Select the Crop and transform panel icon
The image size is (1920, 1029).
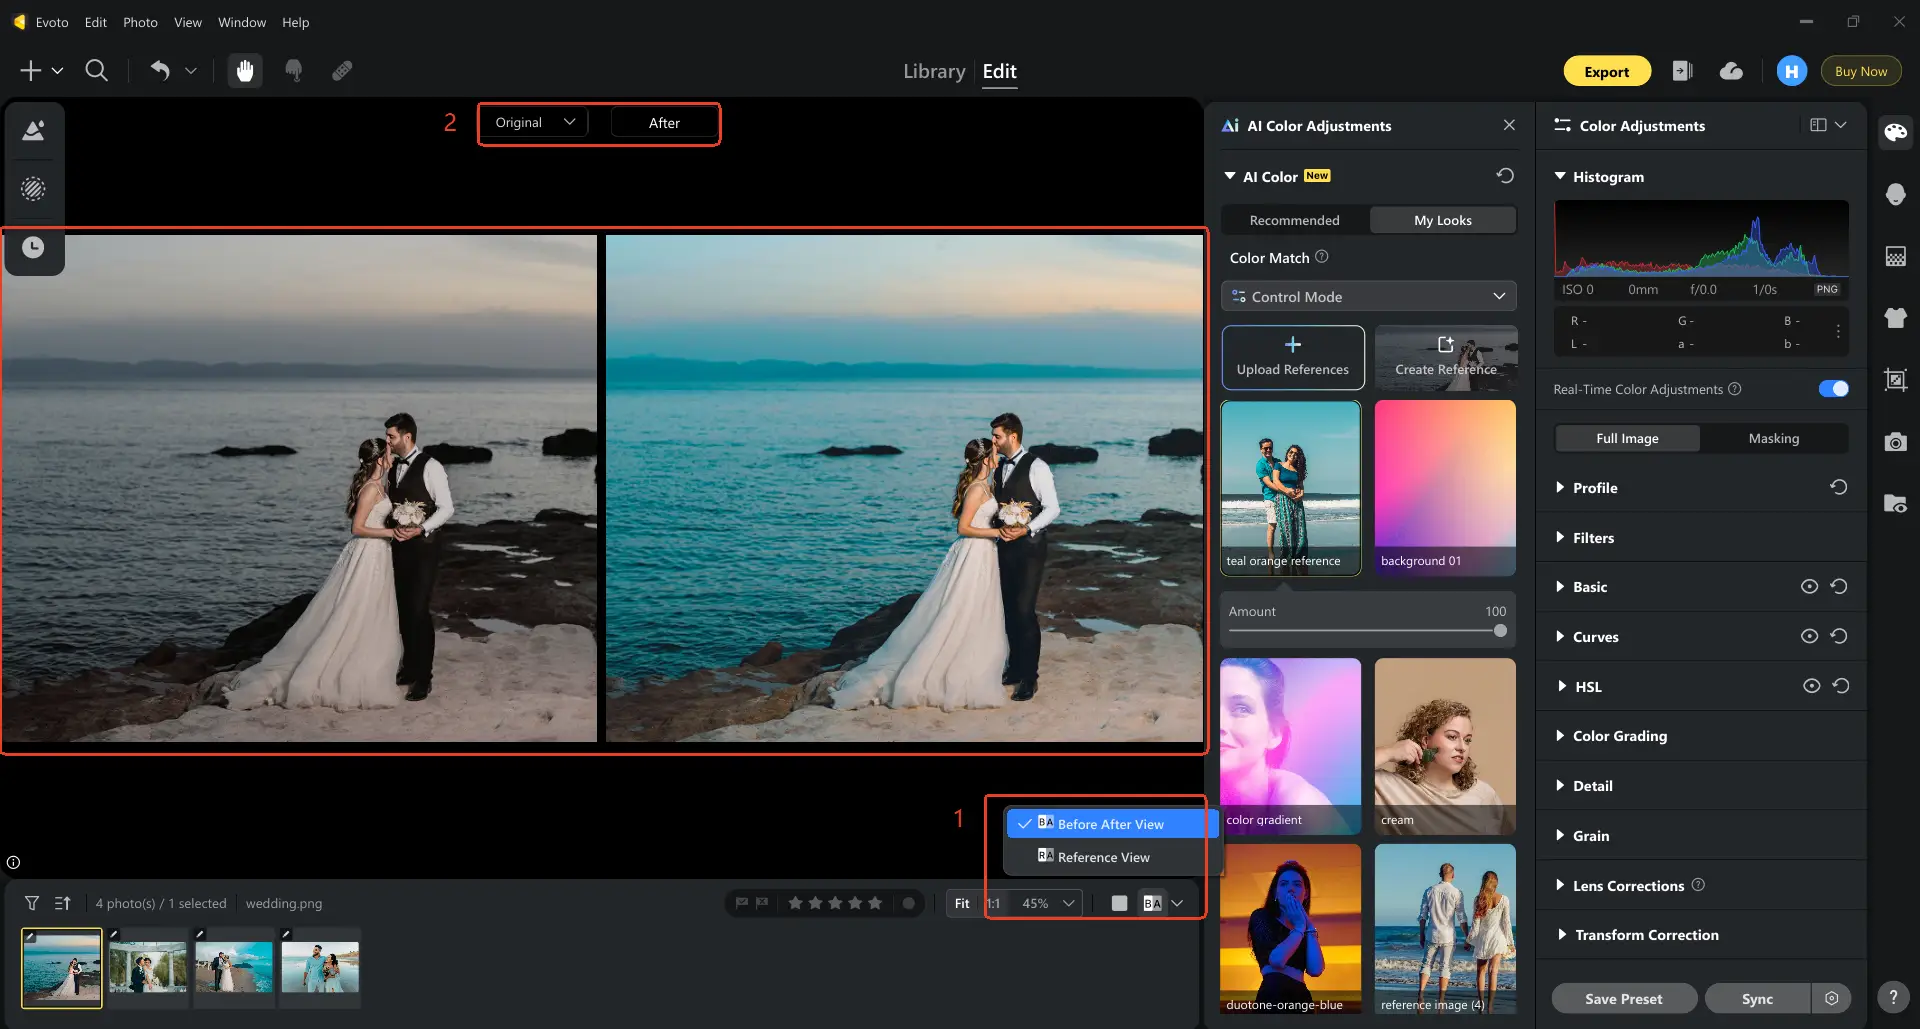[x=1896, y=379]
